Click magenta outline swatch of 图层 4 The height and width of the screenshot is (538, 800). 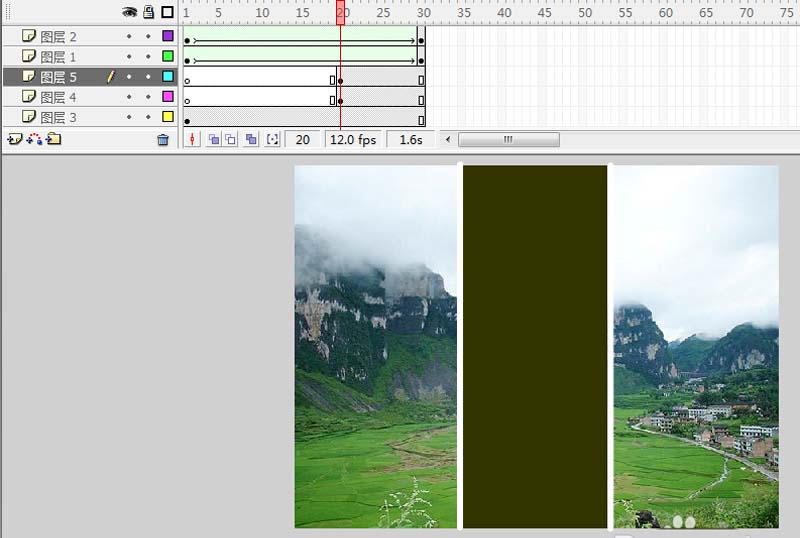[168, 96]
